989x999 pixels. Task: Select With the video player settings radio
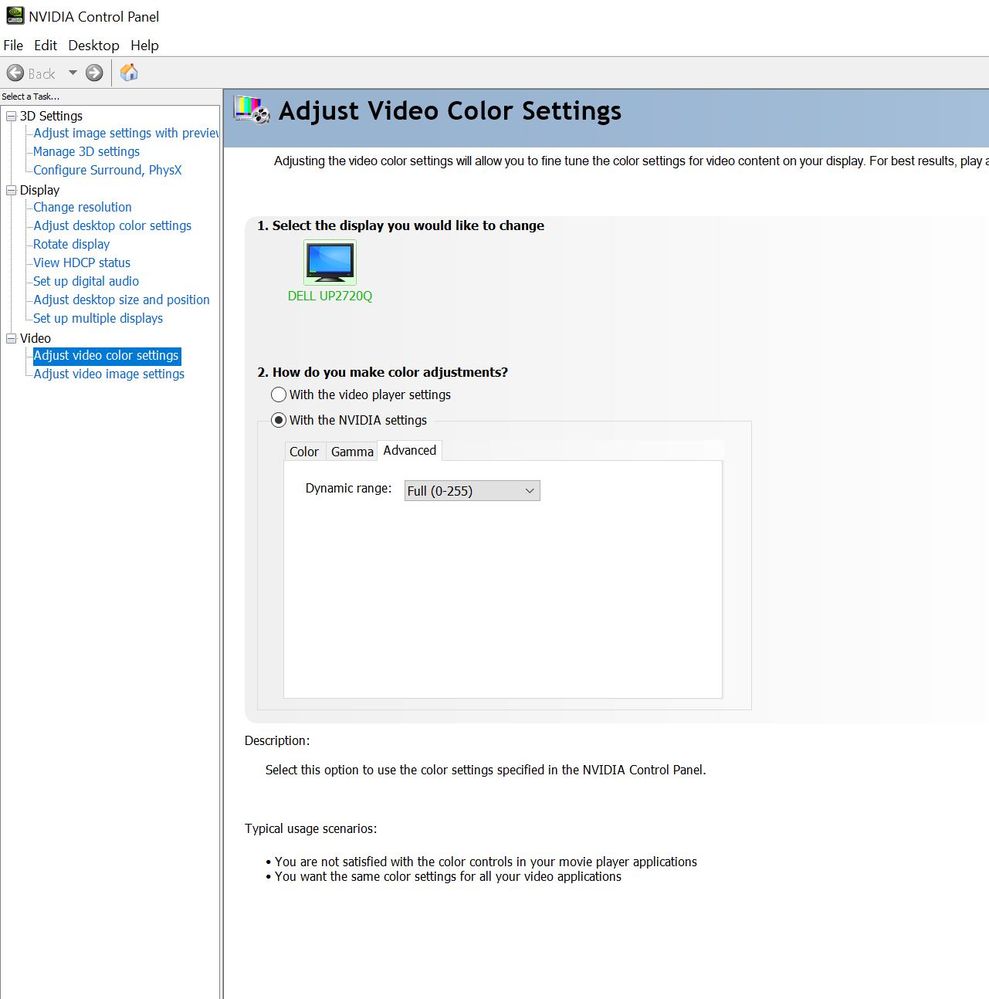(278, 394)
